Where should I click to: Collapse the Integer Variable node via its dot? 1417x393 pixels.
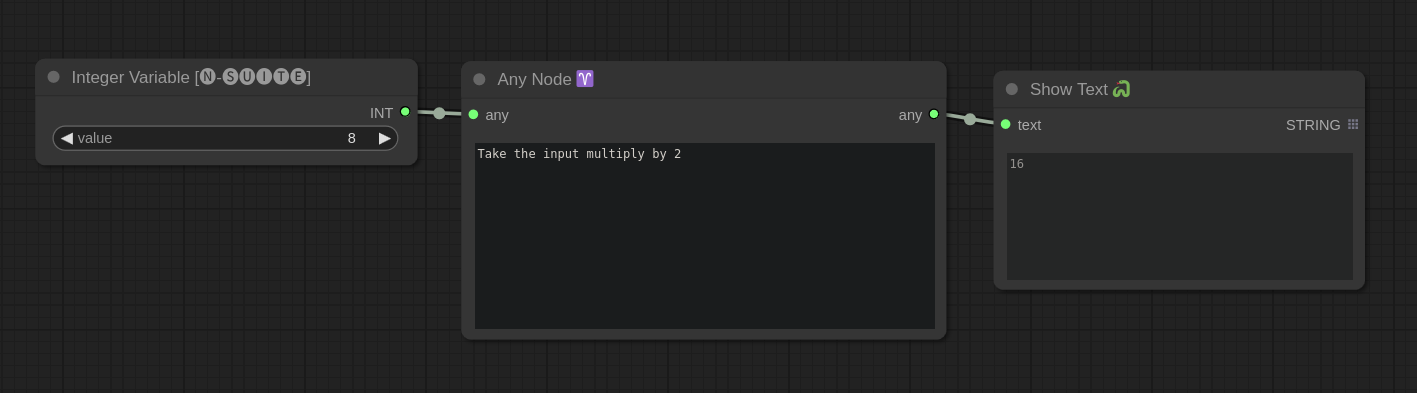tap(54, 77)
